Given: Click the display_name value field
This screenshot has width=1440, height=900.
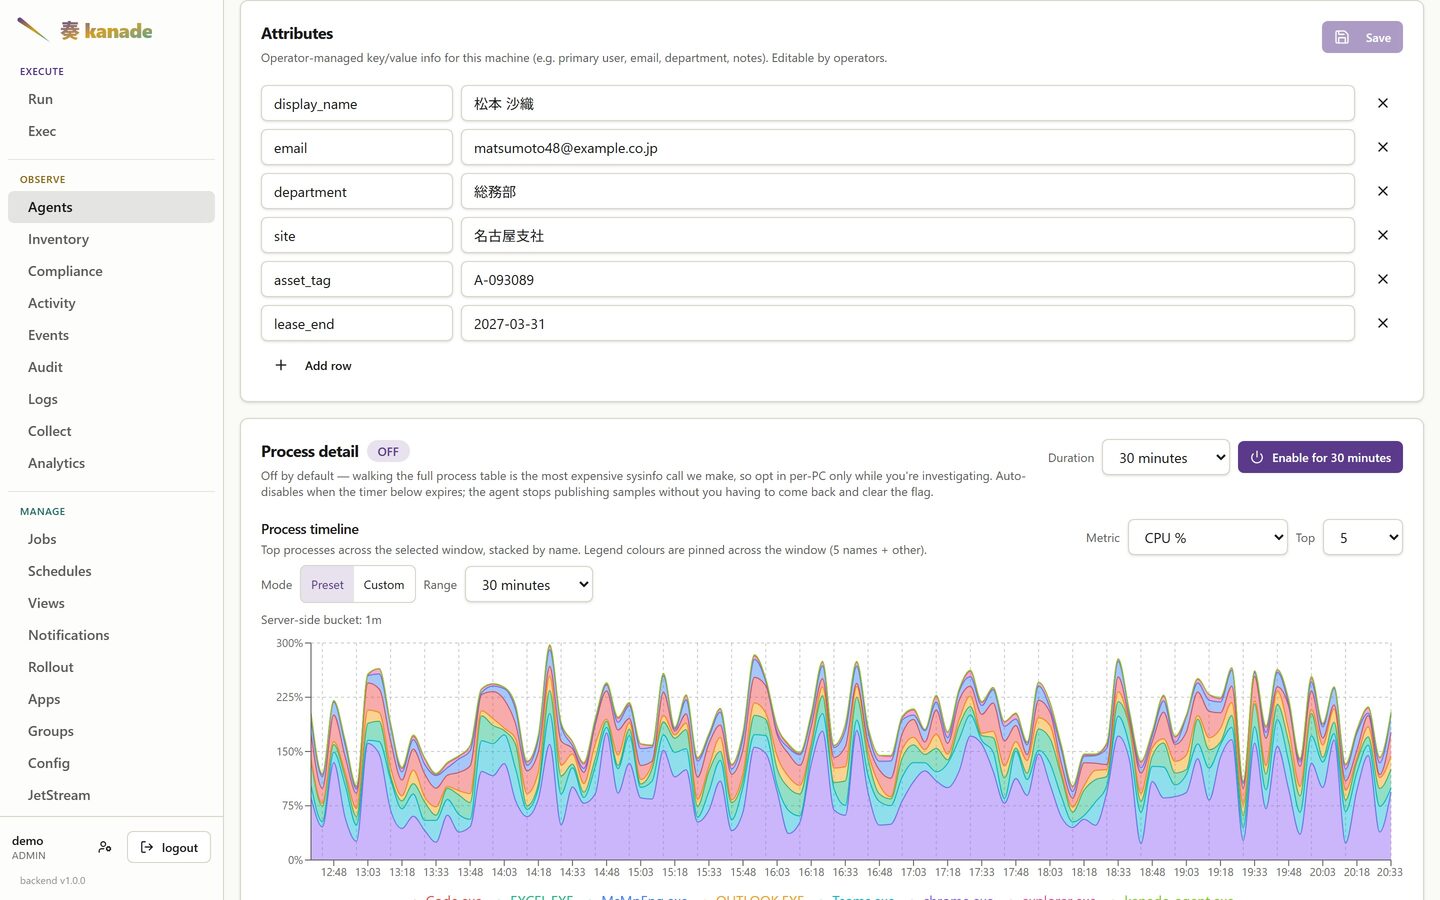Looking at the screenshot, I should [x=907, y=103].
